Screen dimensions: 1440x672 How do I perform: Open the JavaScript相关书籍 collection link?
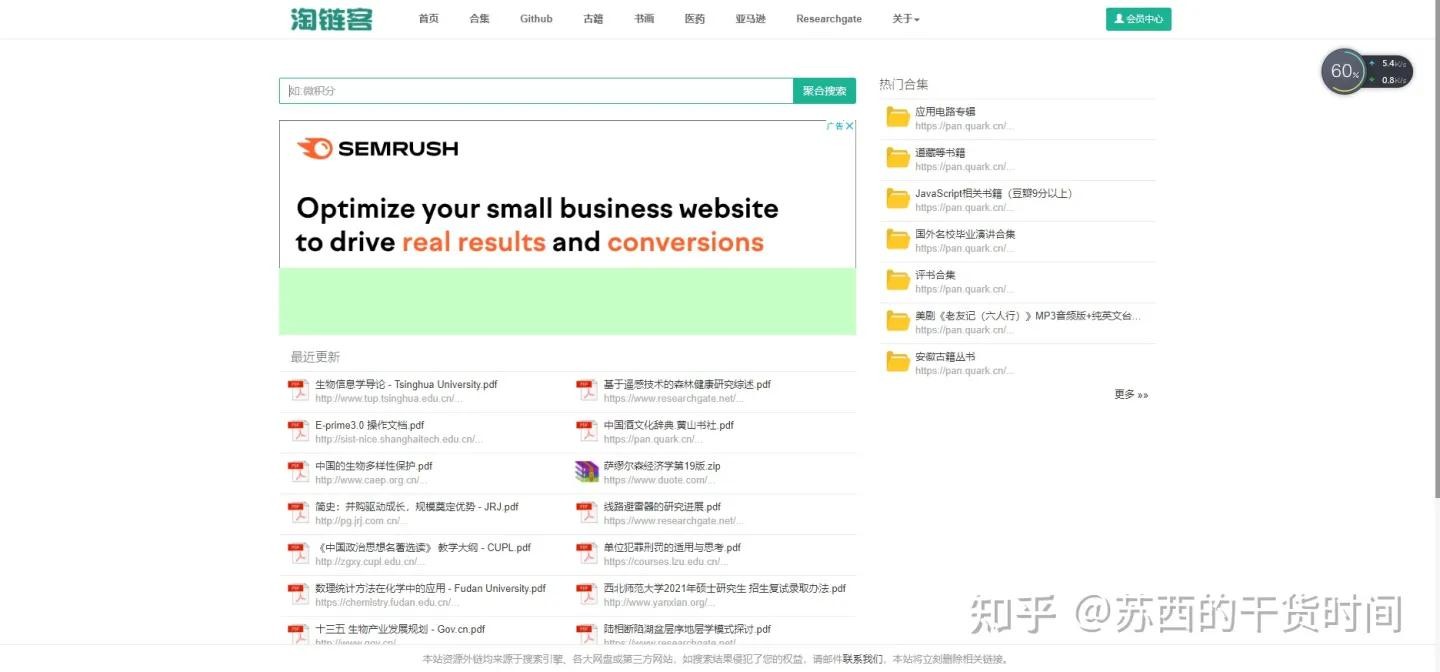pos(993,193)
